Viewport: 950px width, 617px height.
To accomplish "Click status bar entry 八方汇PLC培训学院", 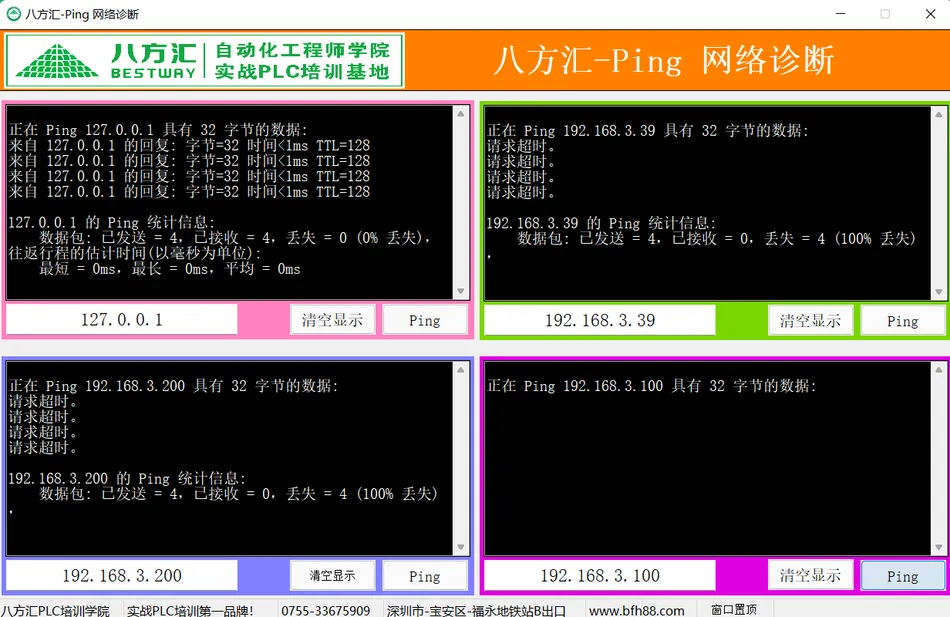I will tap(56, 610).
